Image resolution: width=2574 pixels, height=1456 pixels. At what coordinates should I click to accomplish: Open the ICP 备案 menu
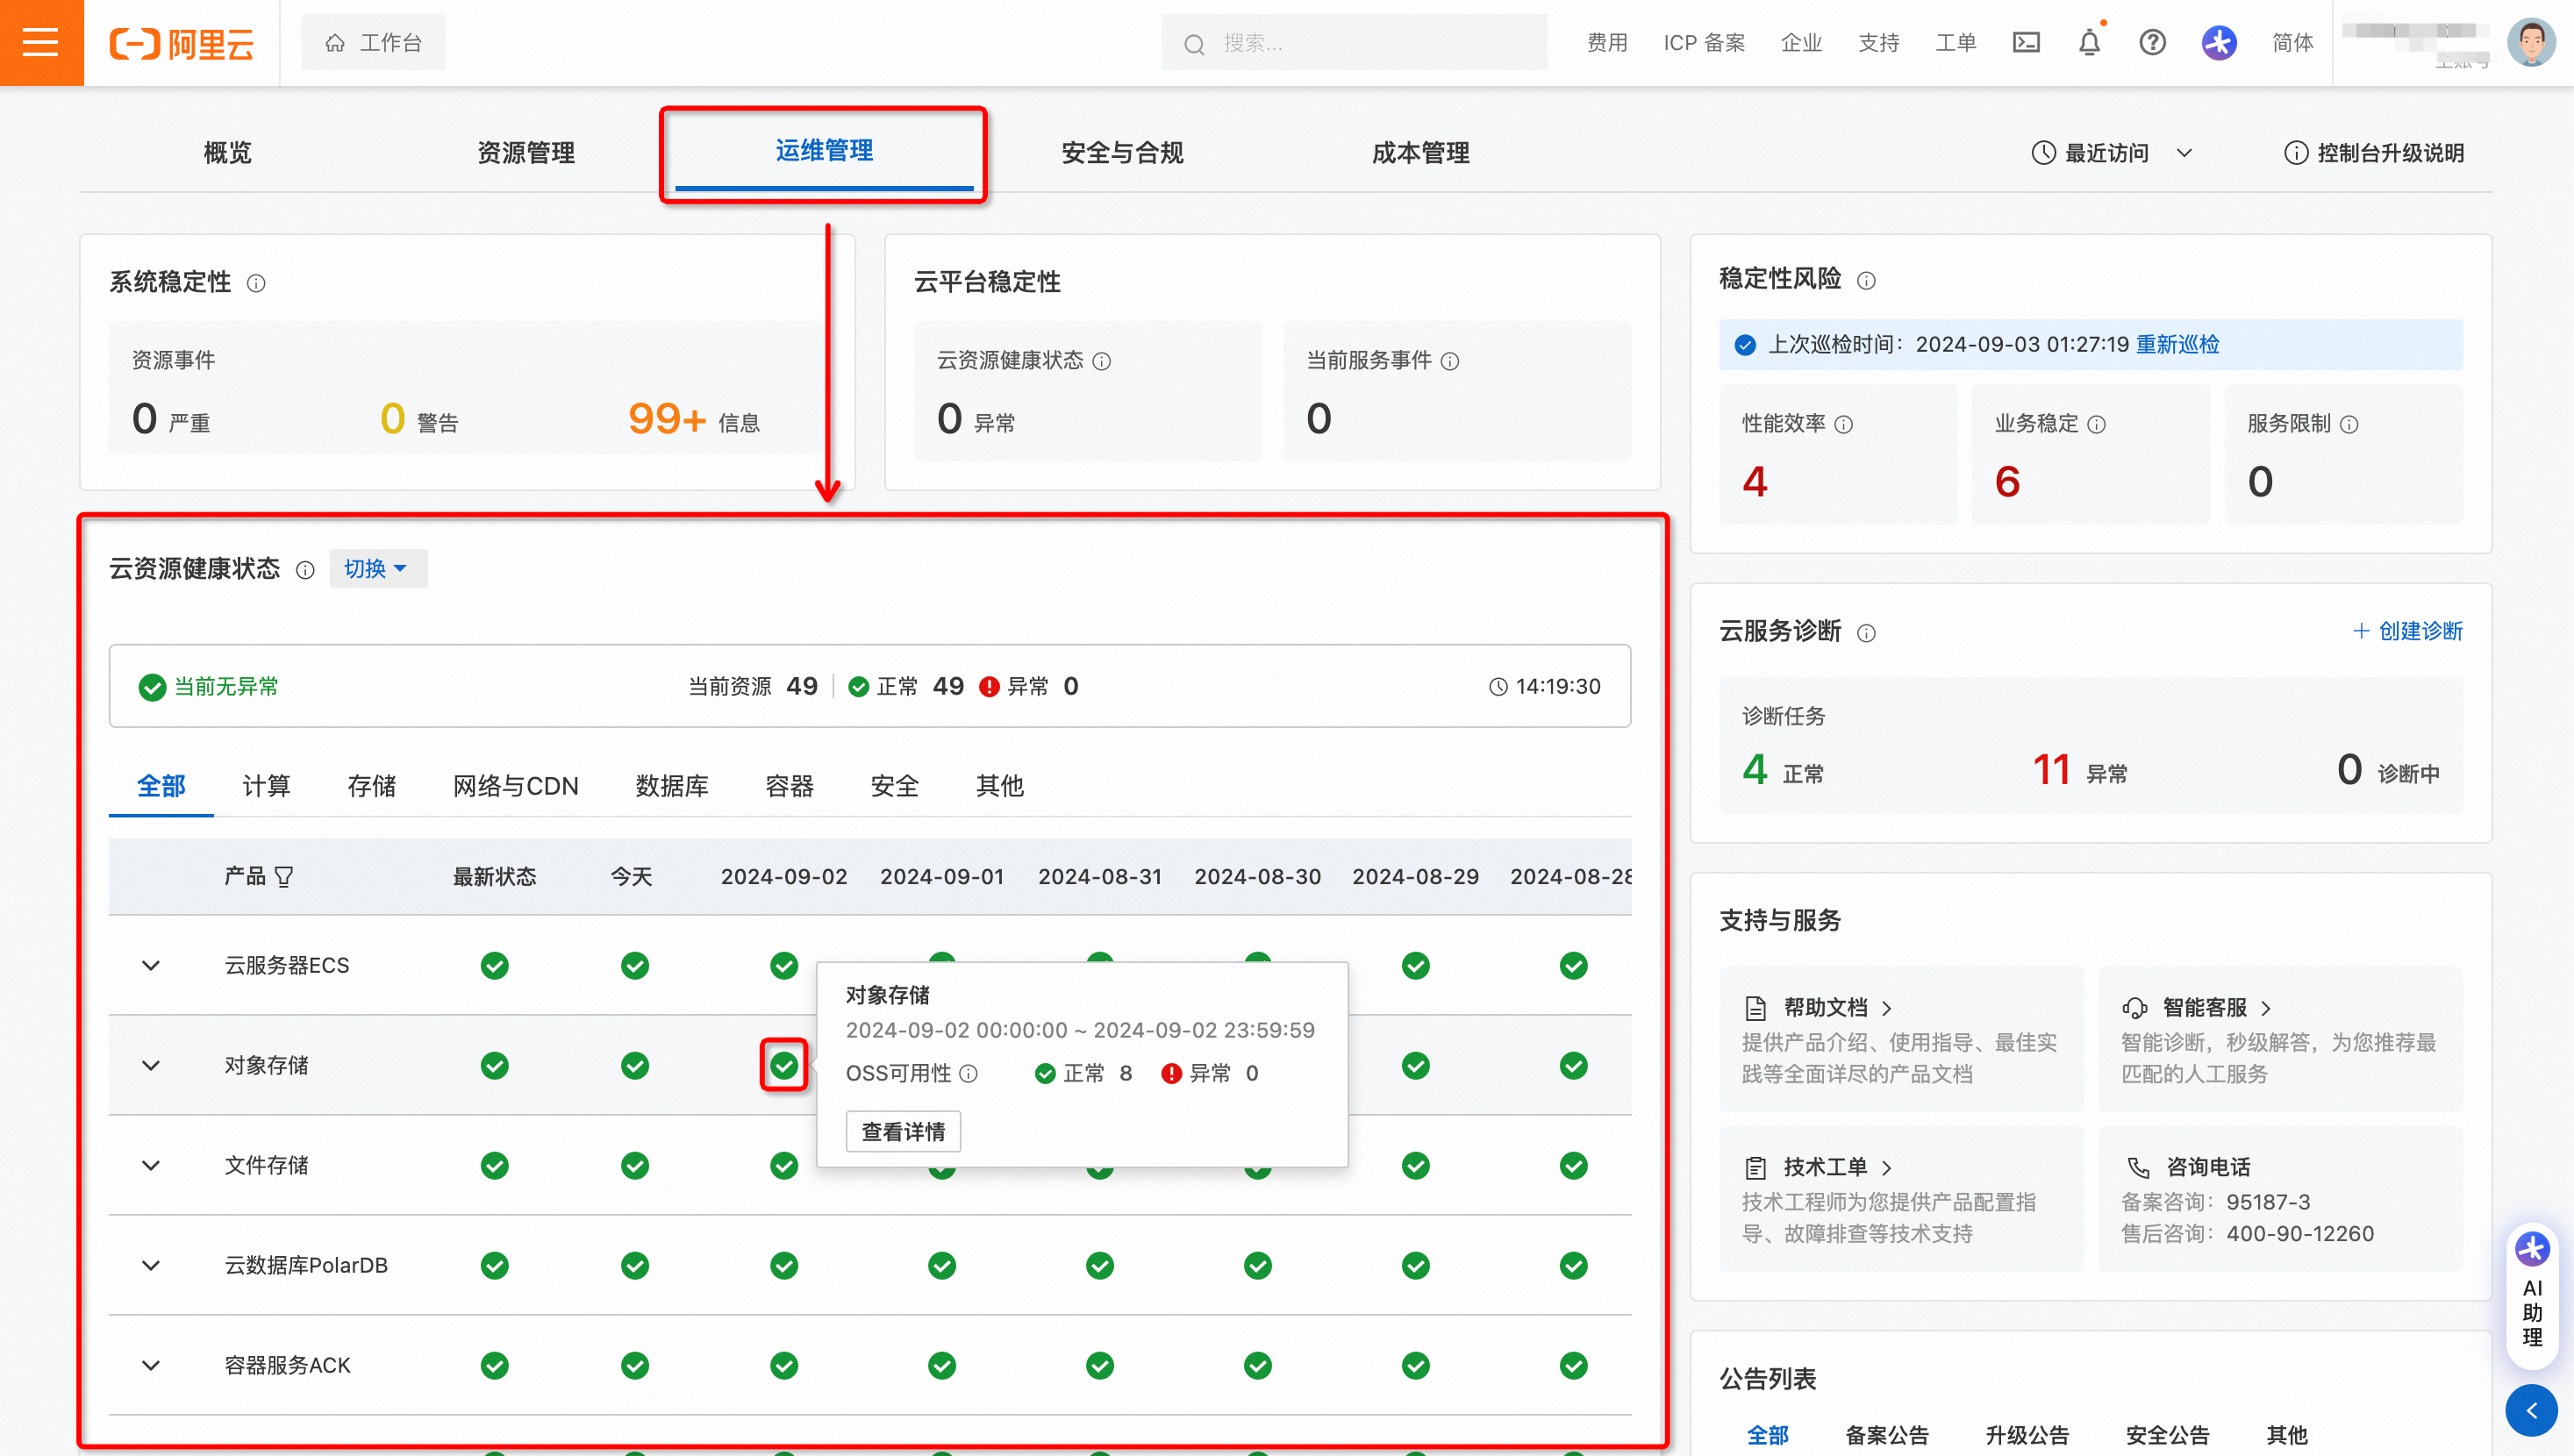pos(1704,42)
